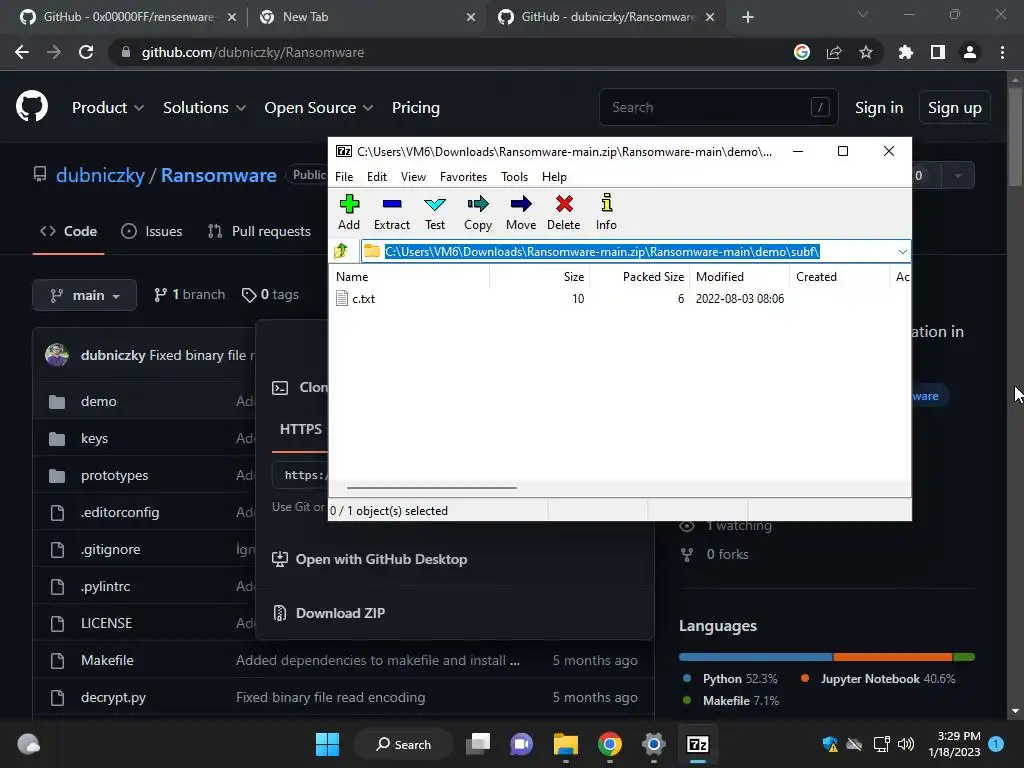1024x768 pixels.
Task: Open the Pricing link
Action: click(x=415, y=108)
